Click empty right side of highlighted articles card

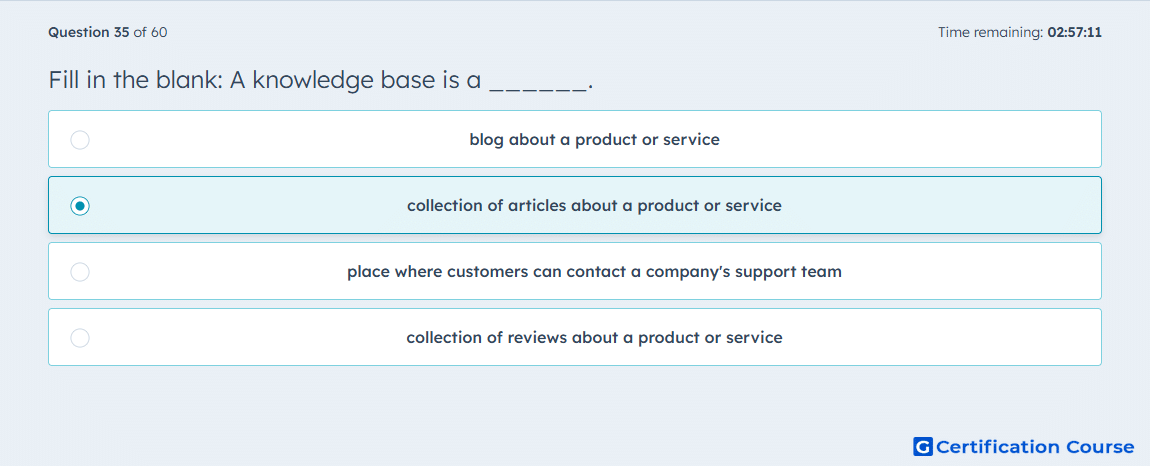[x=953, y=205]
